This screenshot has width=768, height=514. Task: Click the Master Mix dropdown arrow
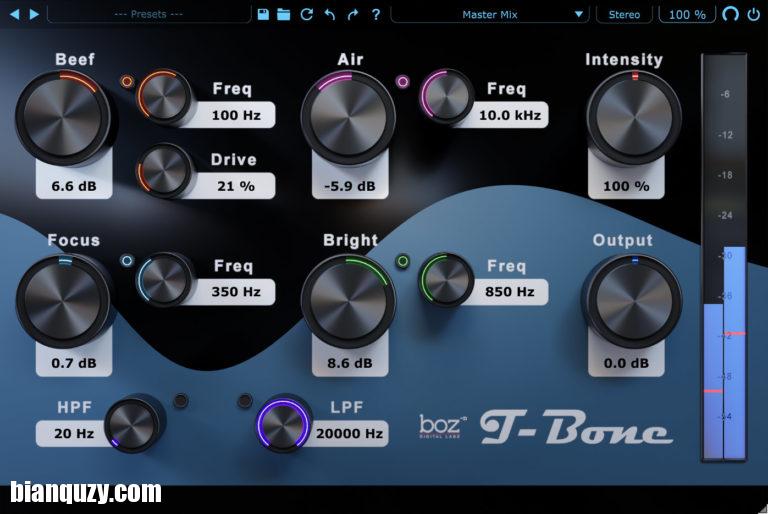578,15
